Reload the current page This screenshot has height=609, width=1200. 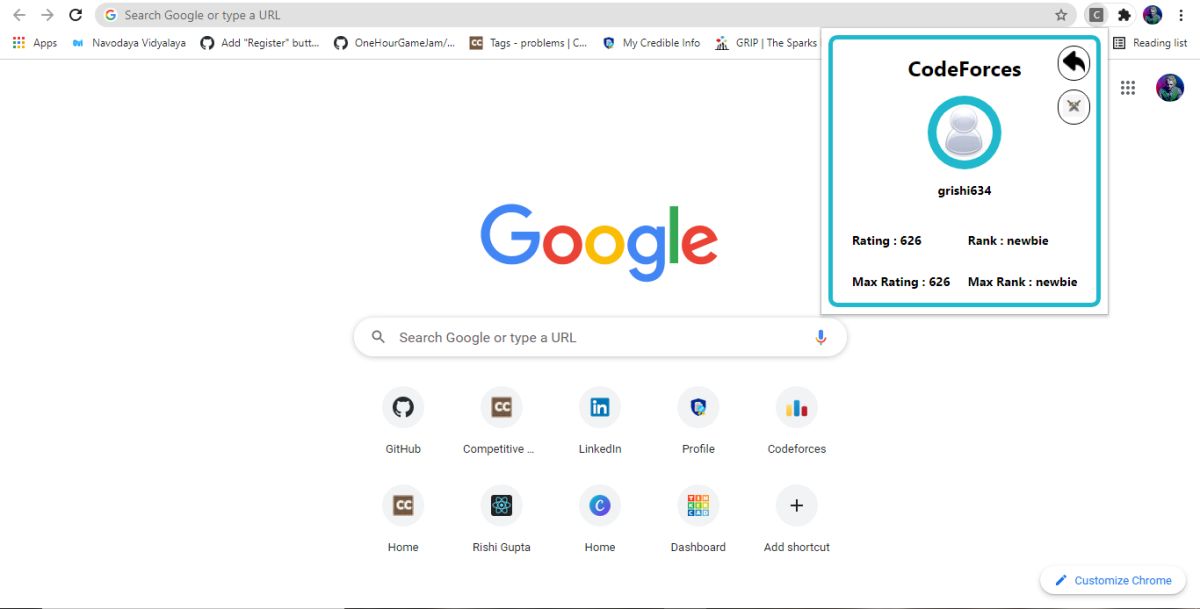[x=75, y=15]
